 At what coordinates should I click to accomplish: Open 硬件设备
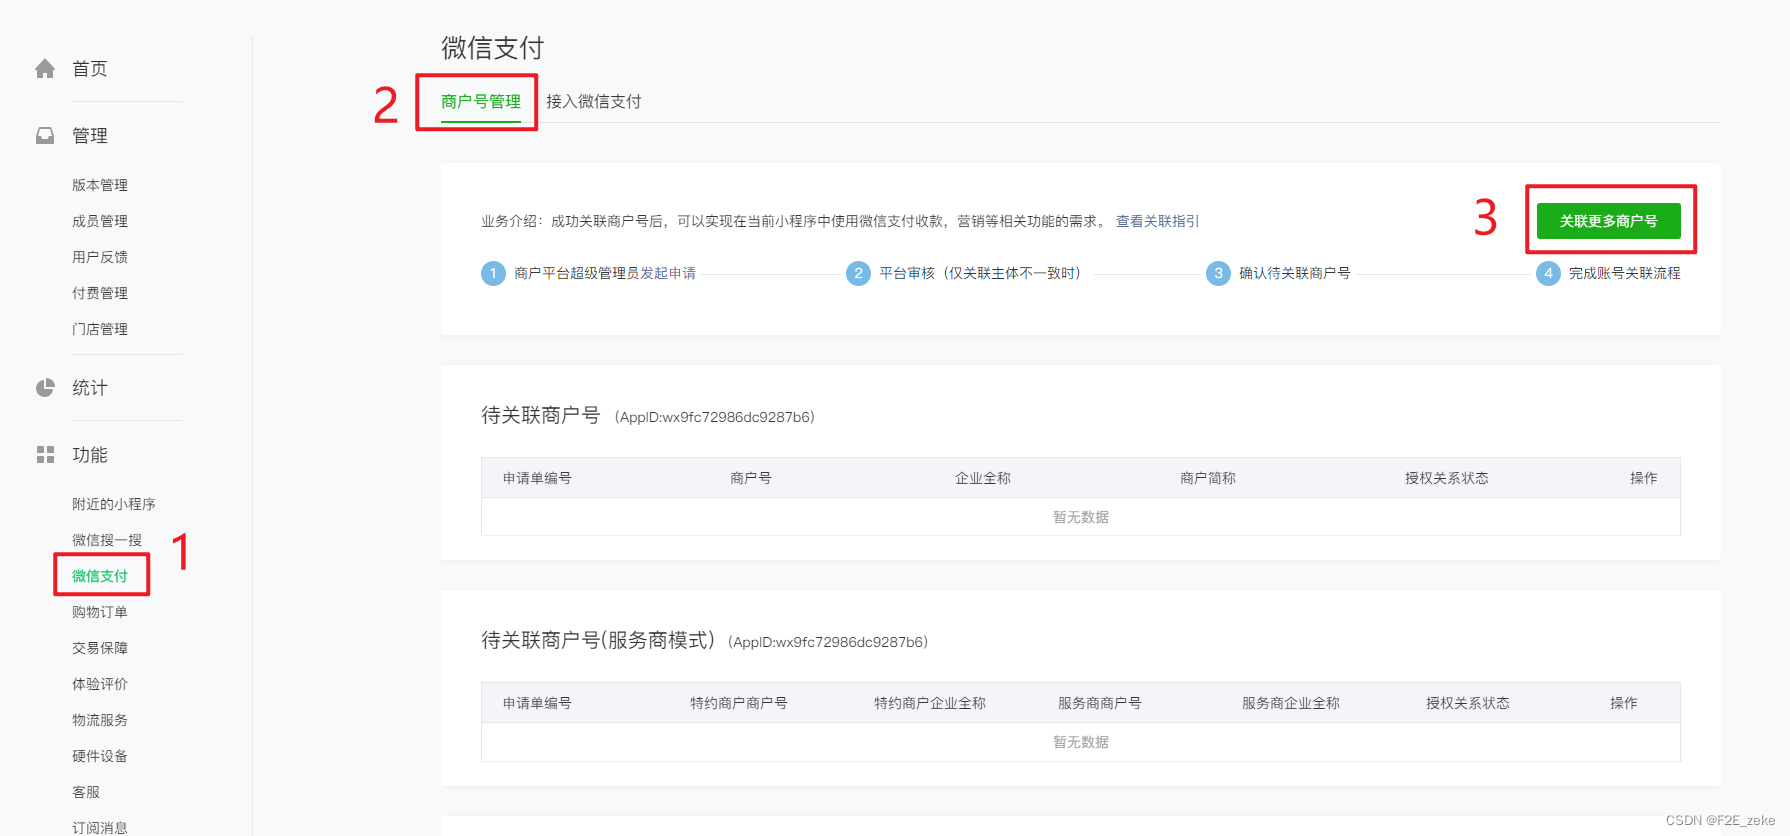[x=100, y=756]
